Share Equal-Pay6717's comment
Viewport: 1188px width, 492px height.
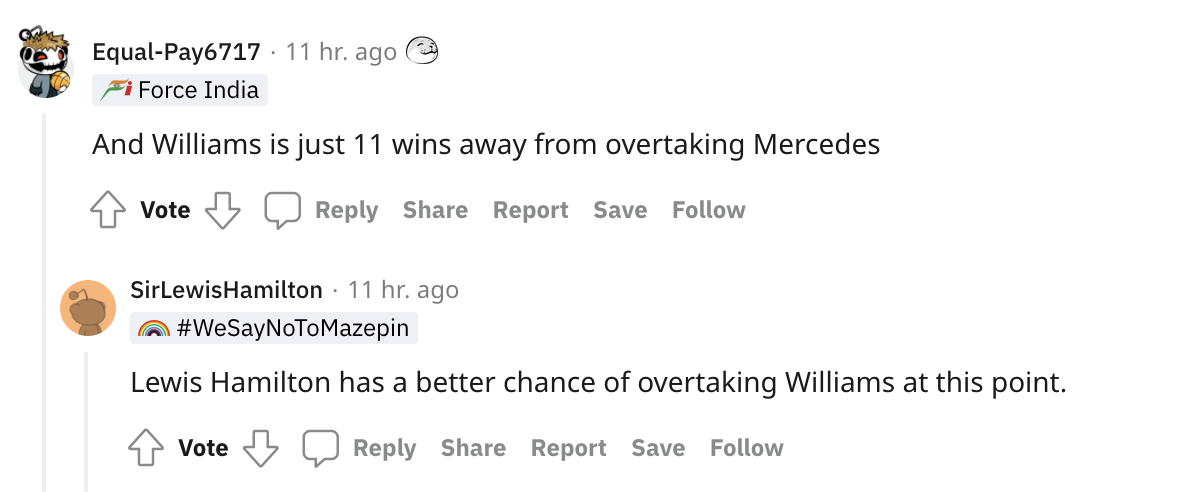(435, 210)
